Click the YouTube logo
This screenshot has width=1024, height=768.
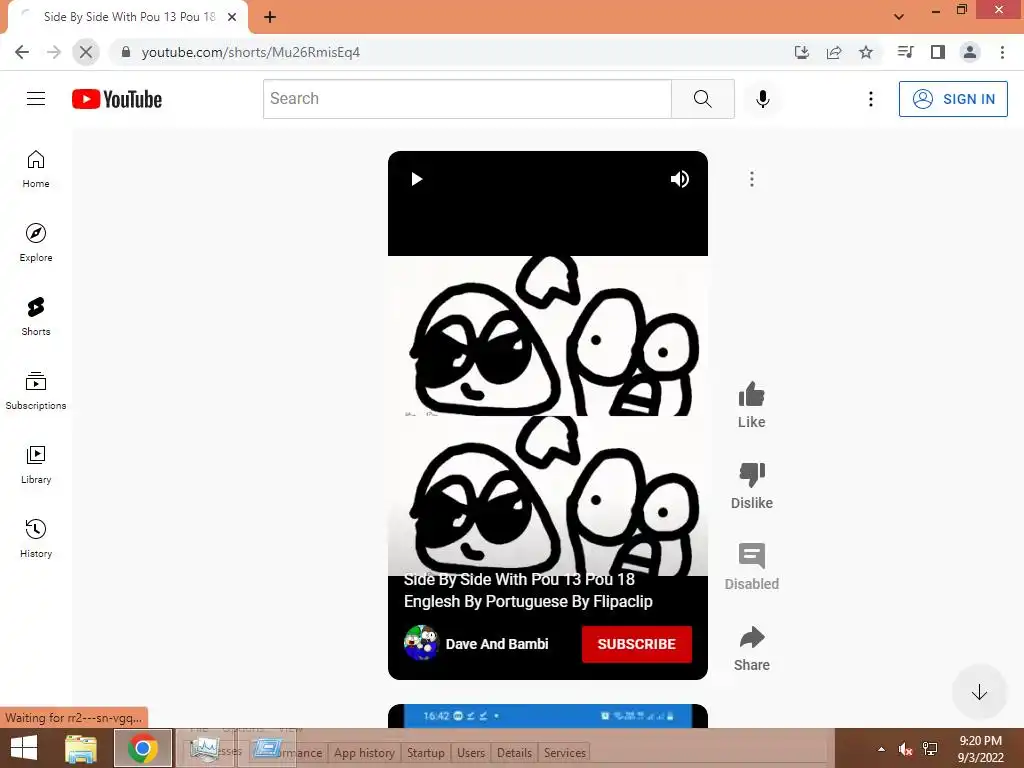point(117,99)
